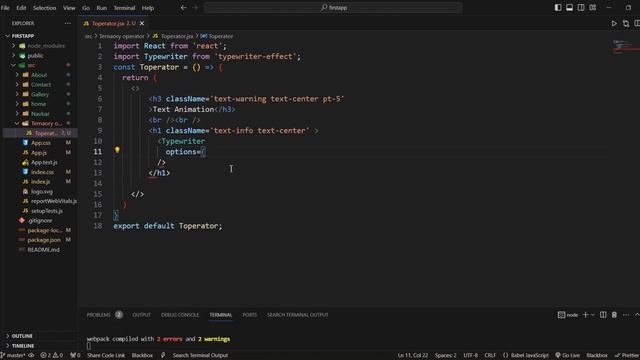Open changes icon beside the run button
The width and height of the screenshot is (640, 360).
point(626,24)
